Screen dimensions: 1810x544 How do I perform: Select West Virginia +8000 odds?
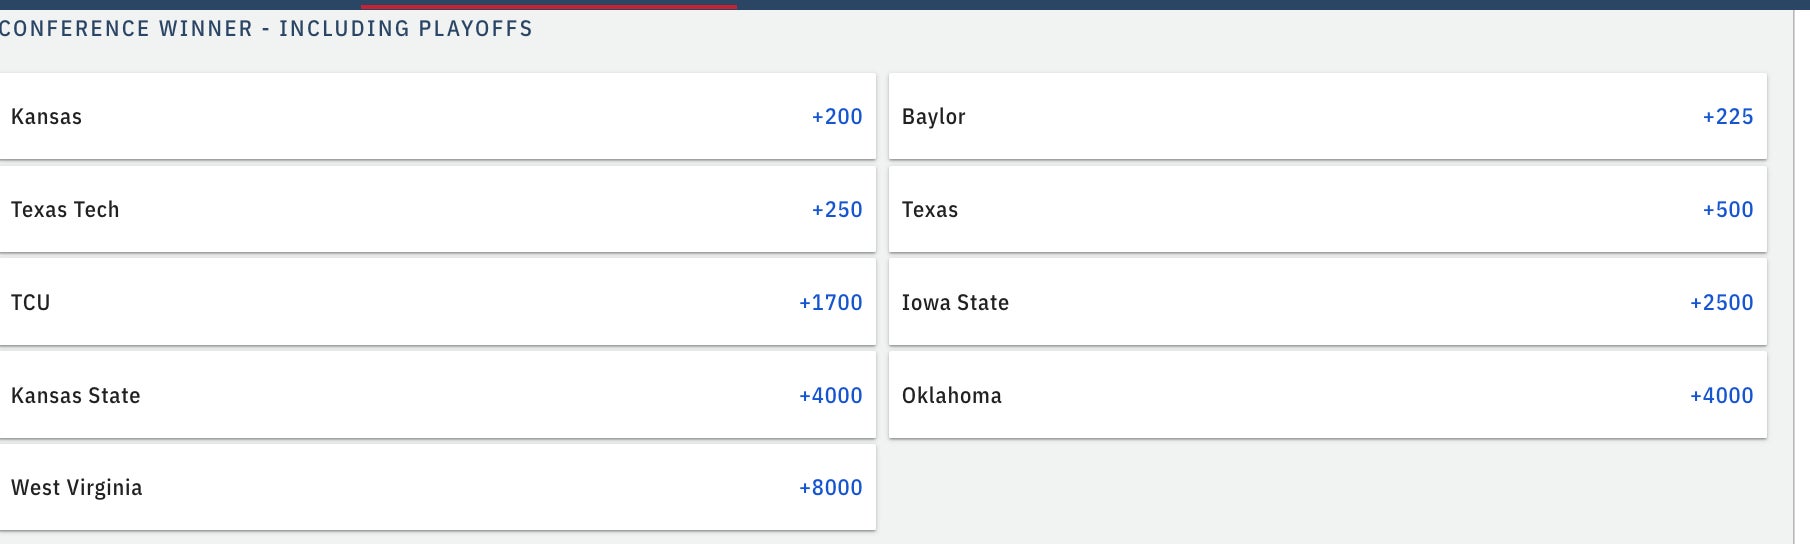(830, 488)
